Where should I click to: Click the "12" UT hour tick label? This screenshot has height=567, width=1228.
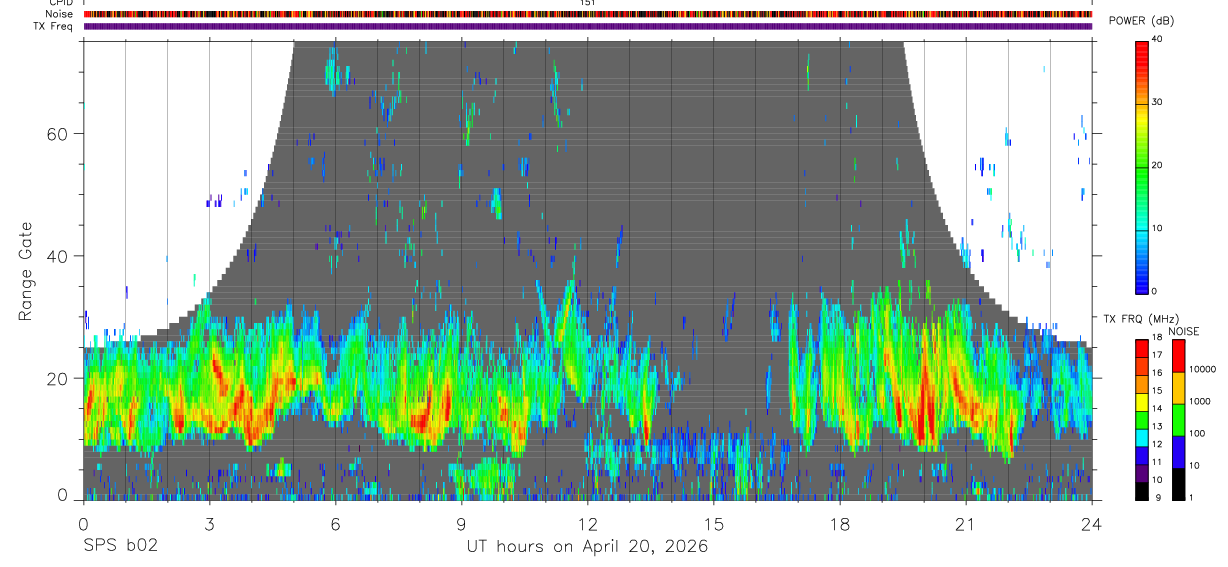(x=587, y=523)
